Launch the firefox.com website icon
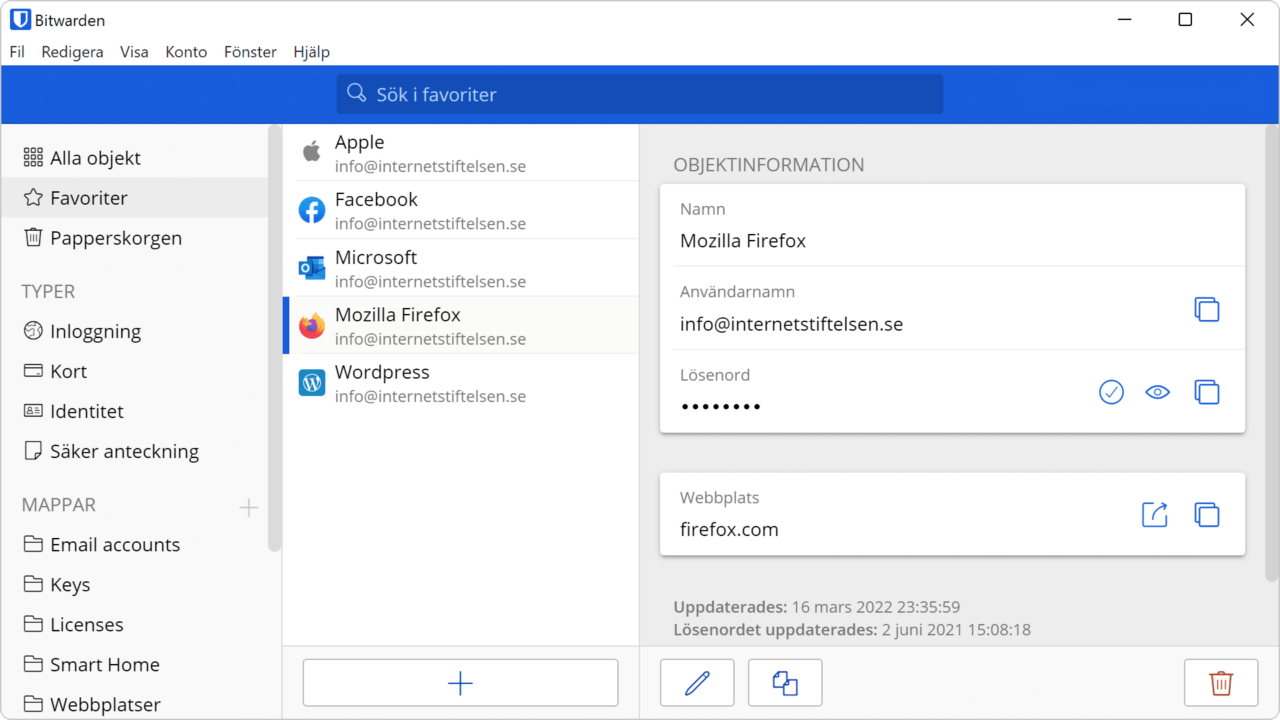 coord(1155,514)
